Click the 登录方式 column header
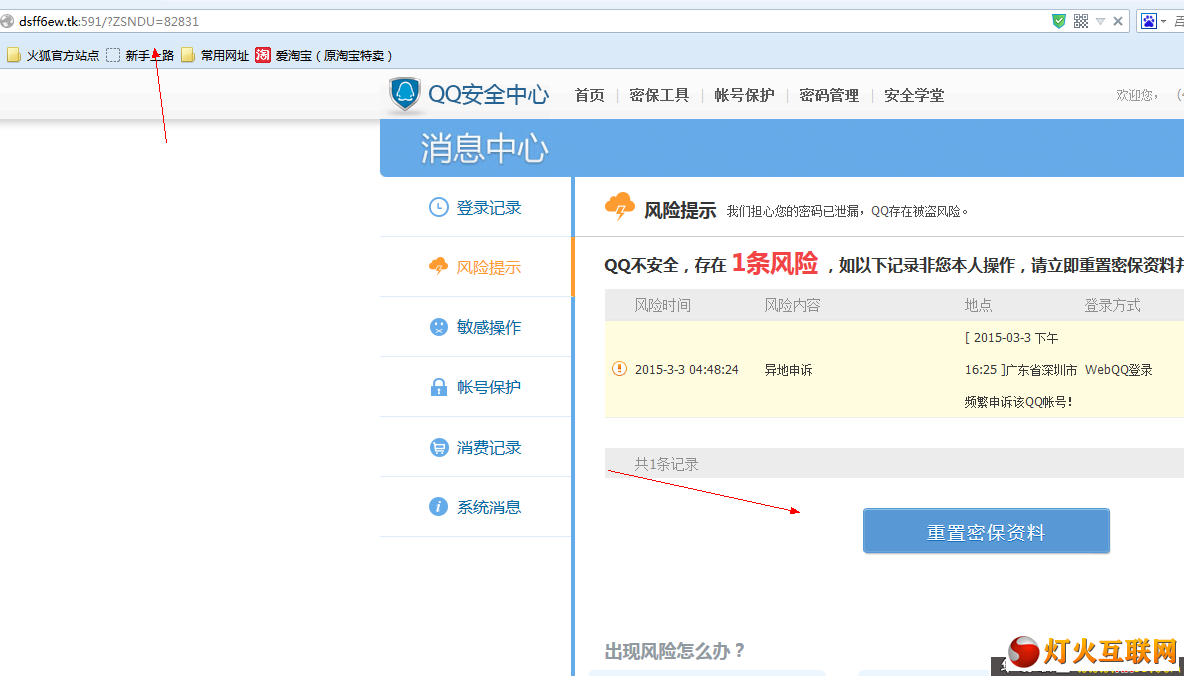Viewport: 1184px width, 676px height. (x=1112, y=305)
